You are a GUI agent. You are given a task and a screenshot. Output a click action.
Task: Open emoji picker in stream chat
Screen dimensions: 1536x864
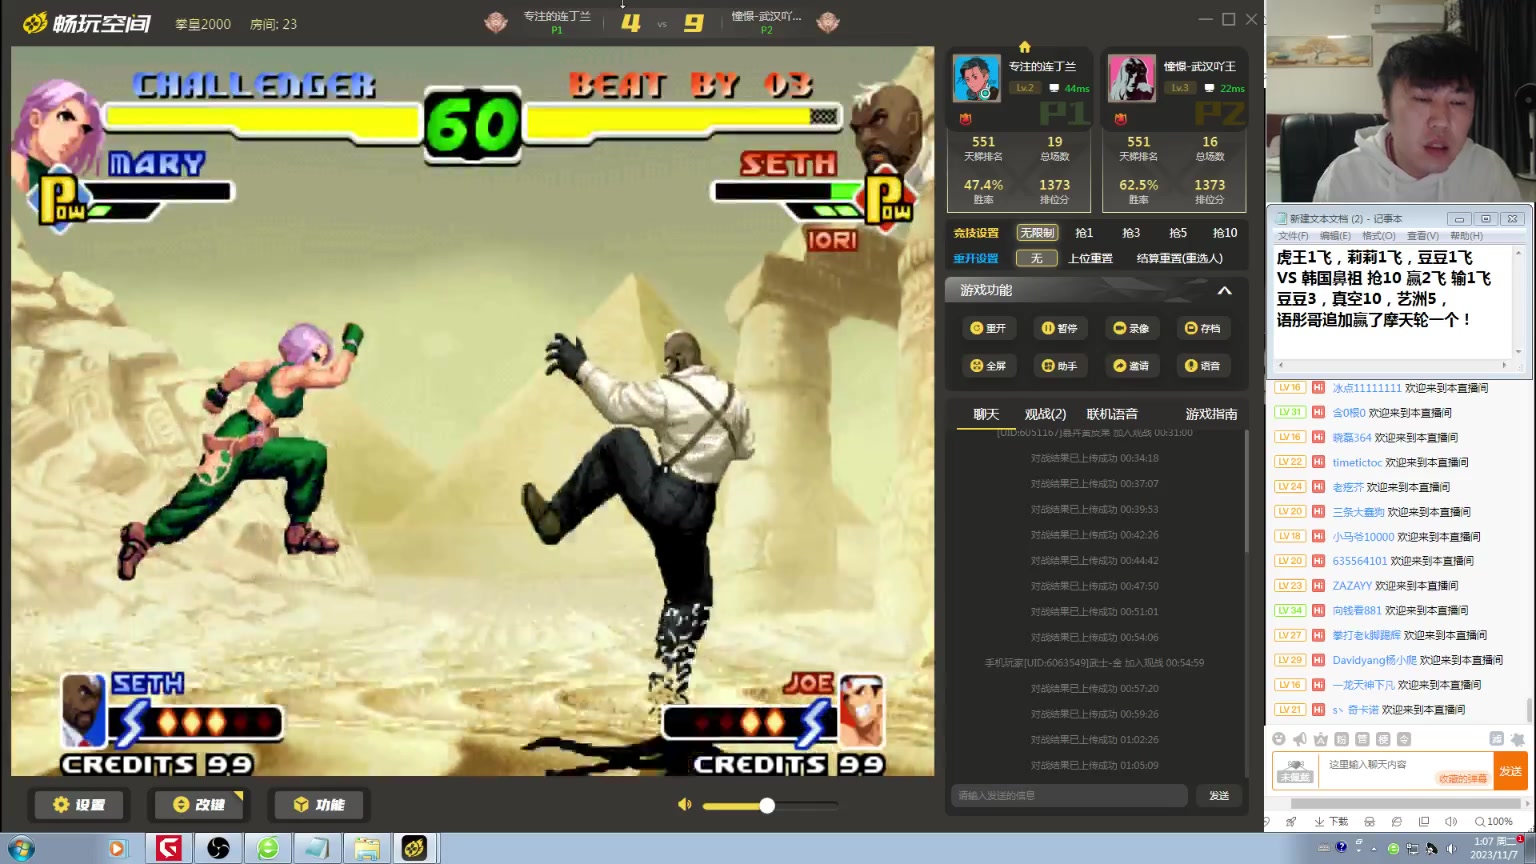point(1278,739)
